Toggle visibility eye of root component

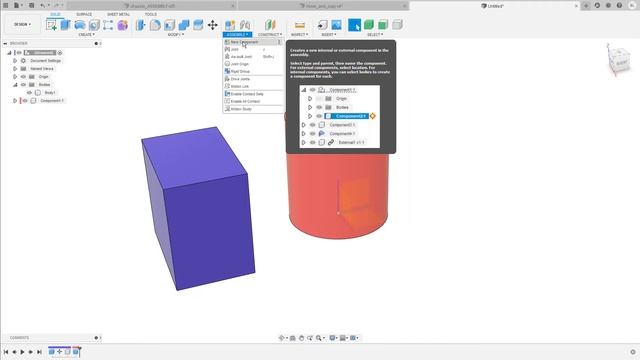[x=19, y=53]
